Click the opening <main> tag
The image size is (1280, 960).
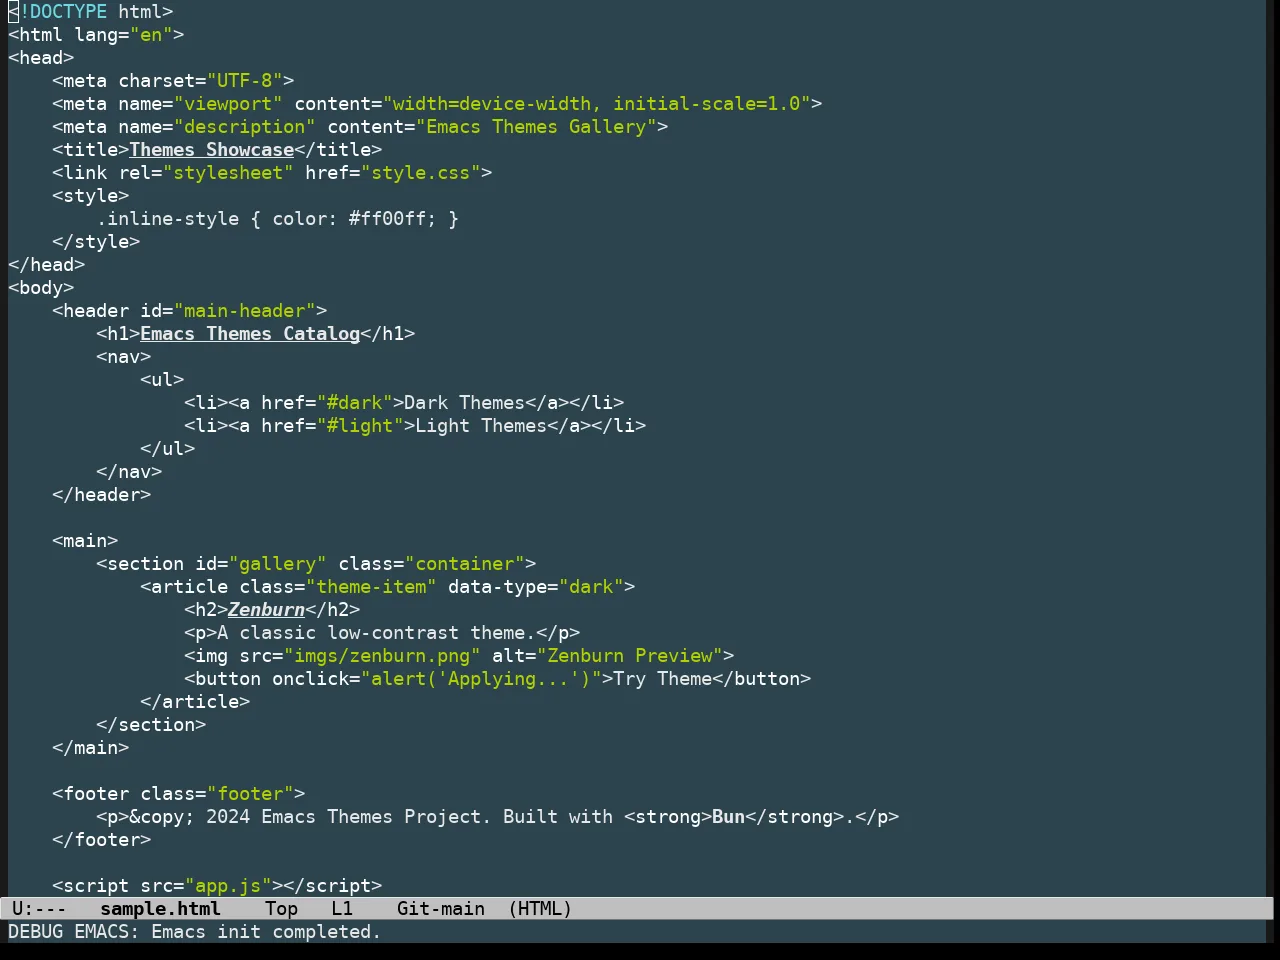point(85,541)
